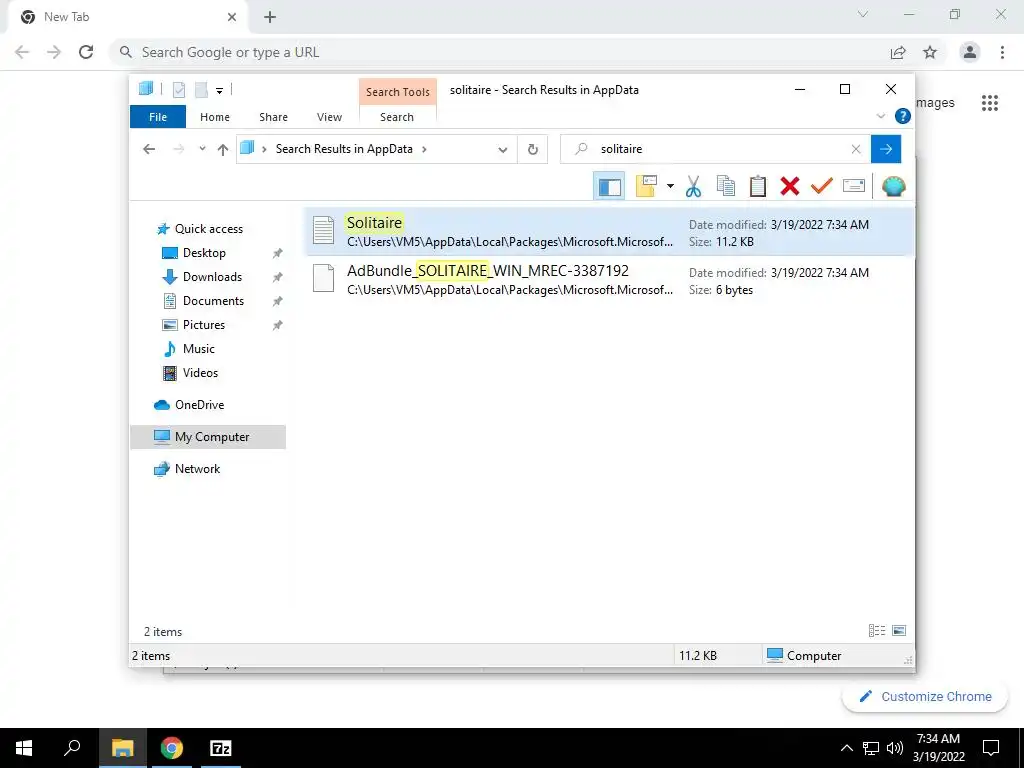Expand the chevron after Search Results in AppData

point(424,149)
